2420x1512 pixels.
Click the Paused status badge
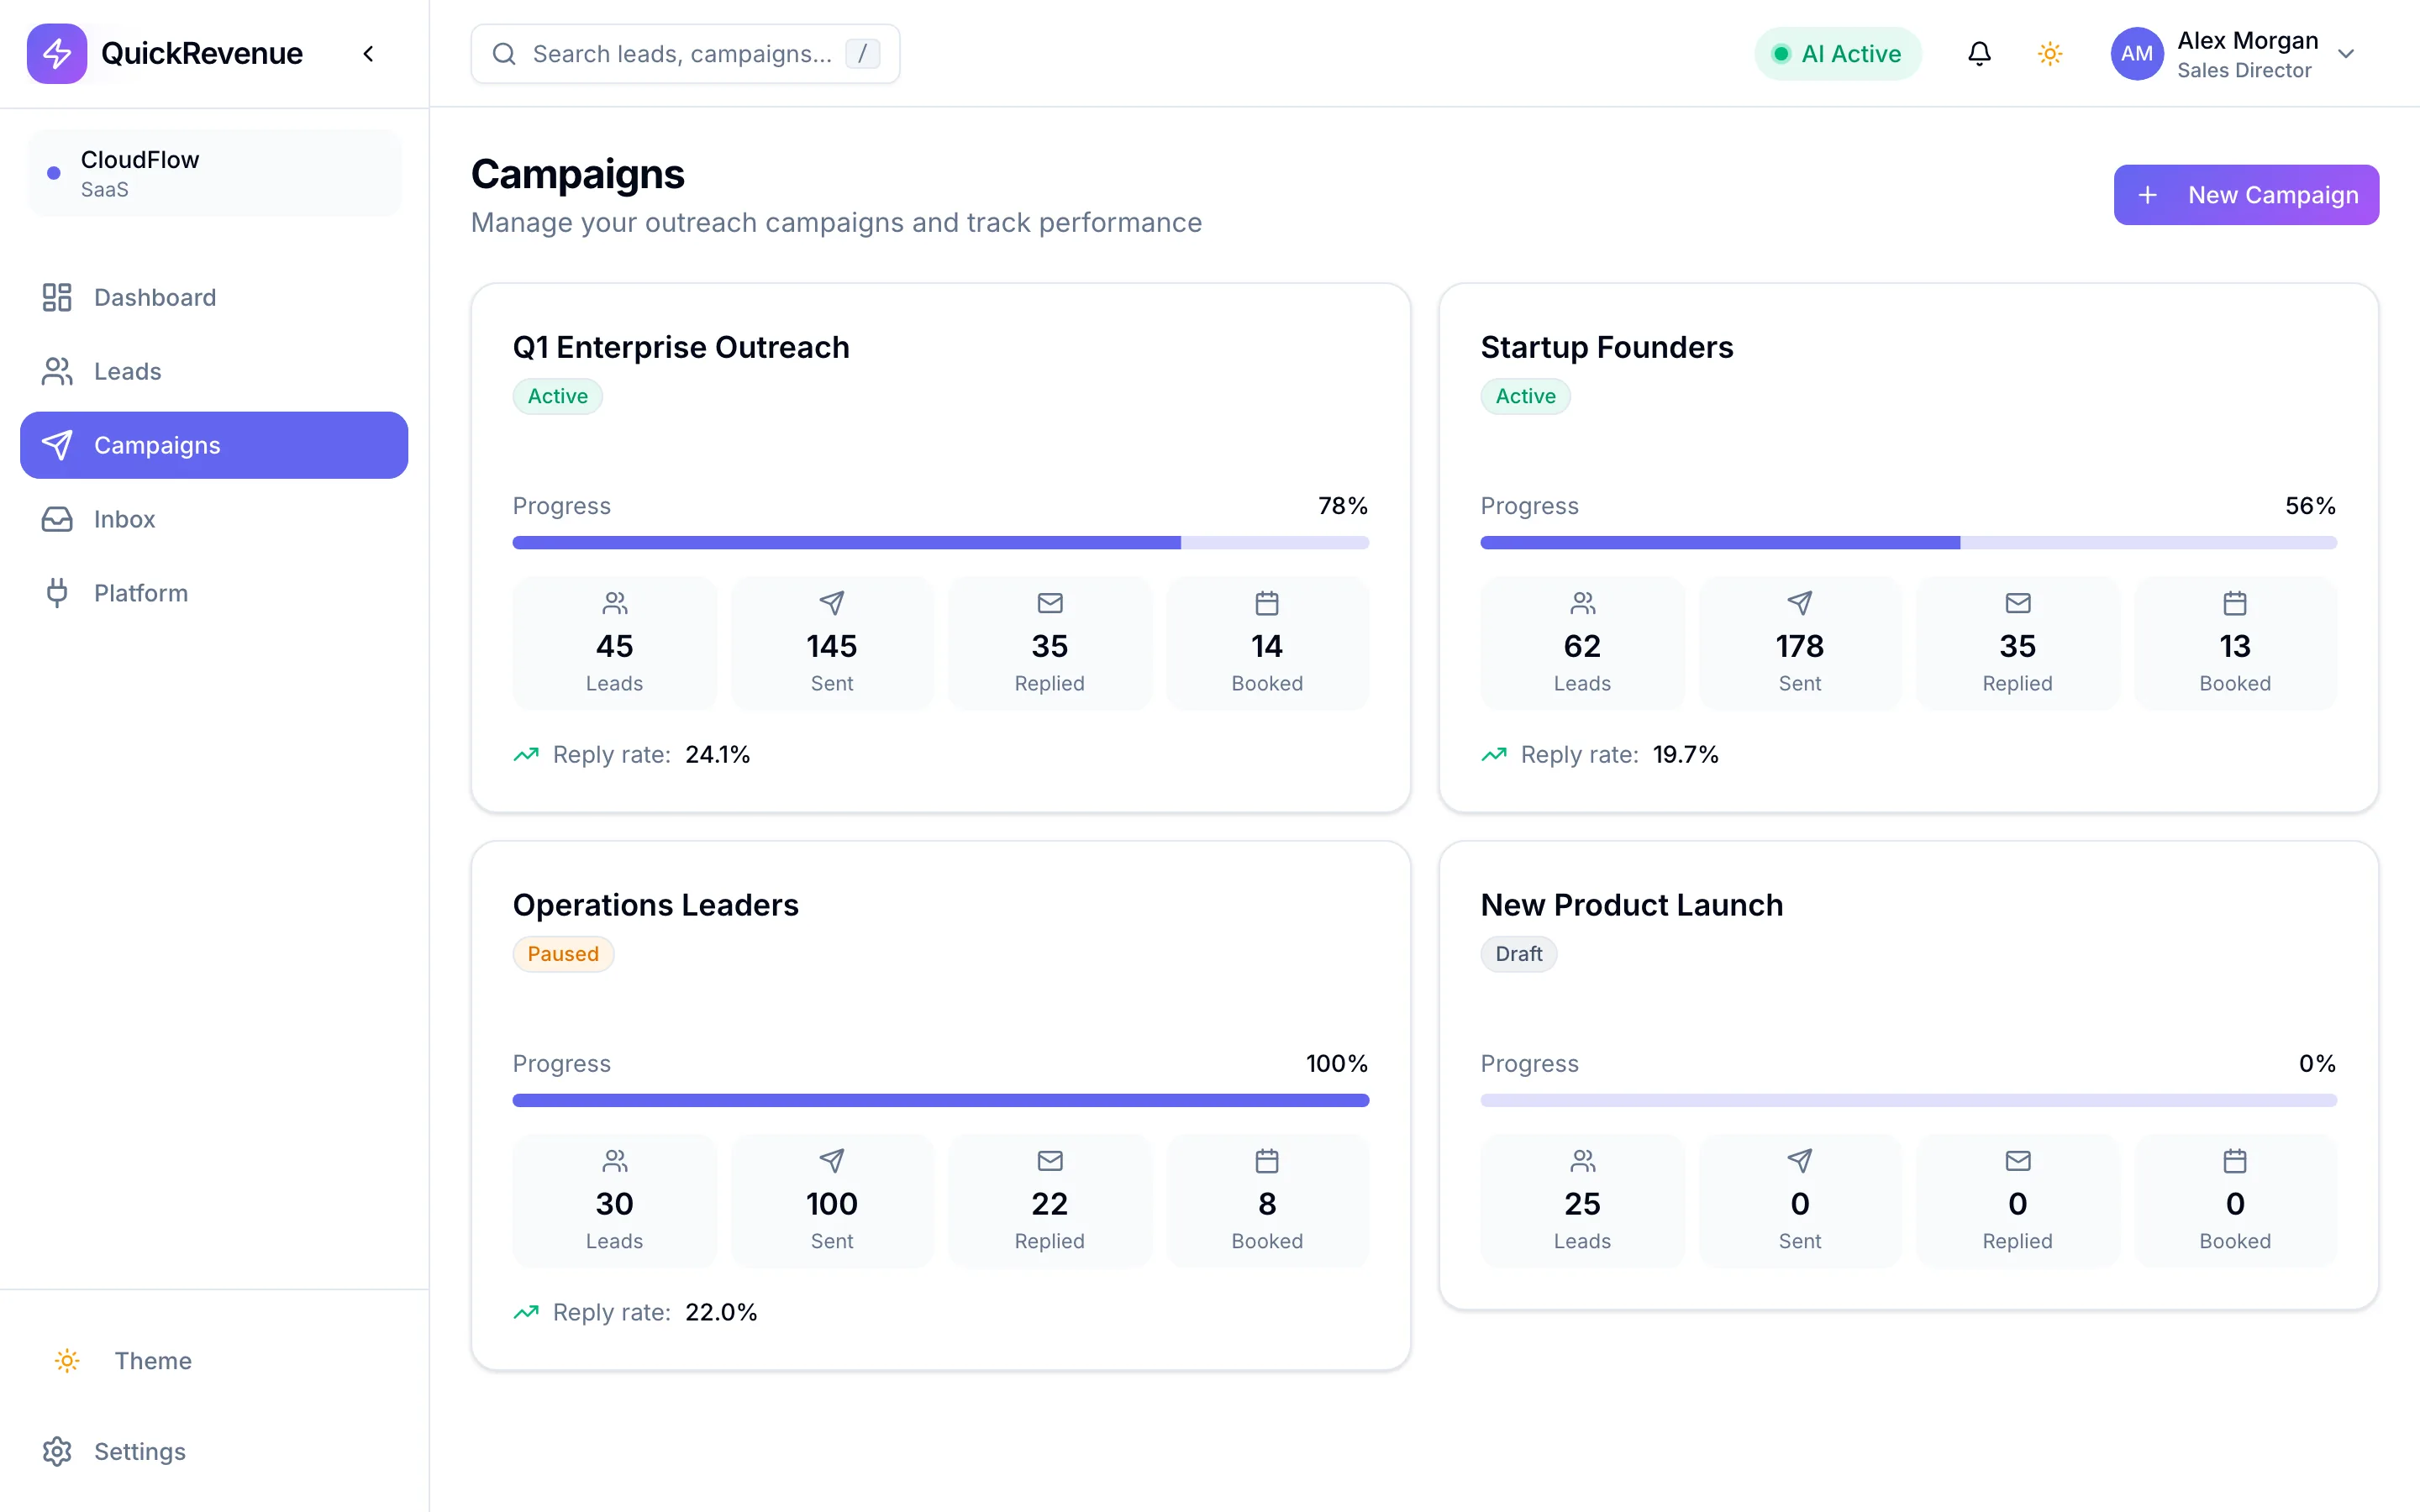coord(563,954)
